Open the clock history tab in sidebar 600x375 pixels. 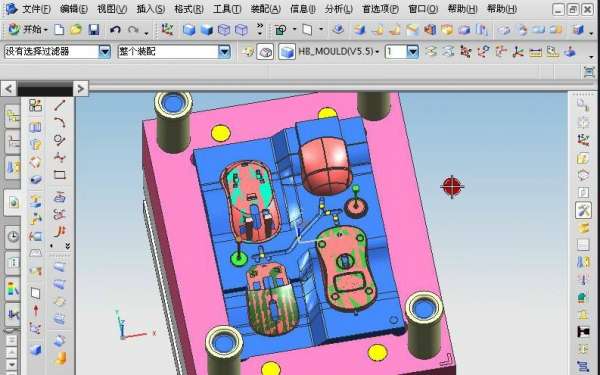tap(13, 237)
